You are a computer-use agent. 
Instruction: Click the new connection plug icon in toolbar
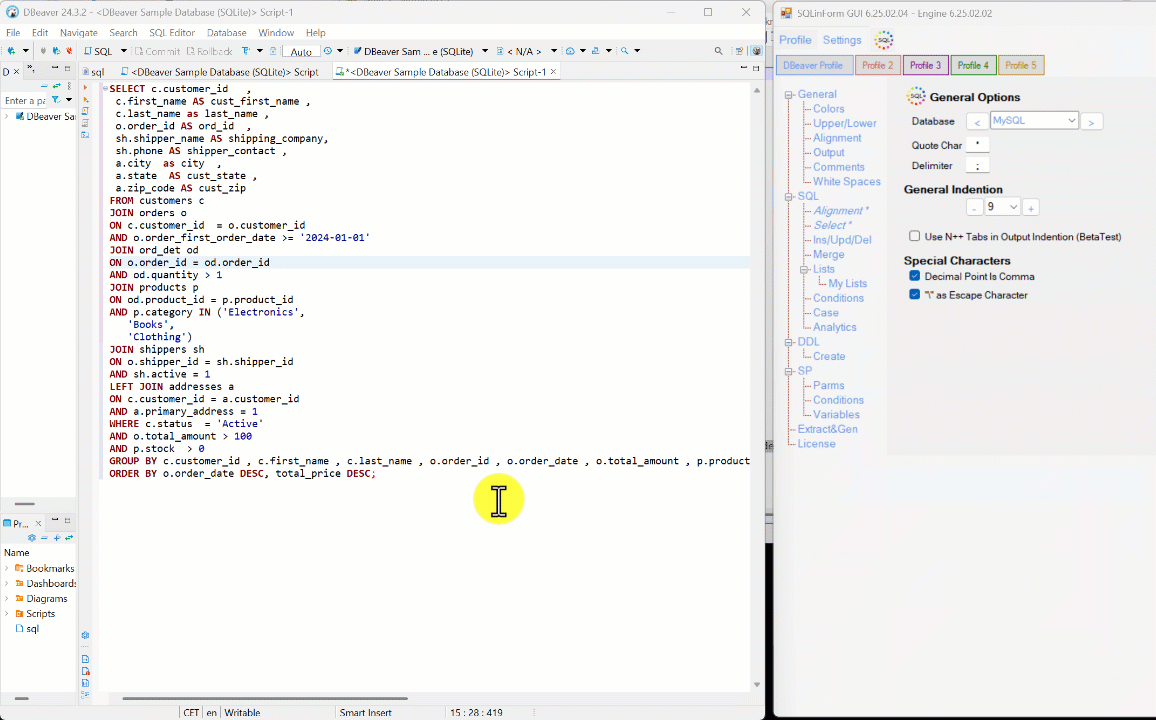(11, 51)
